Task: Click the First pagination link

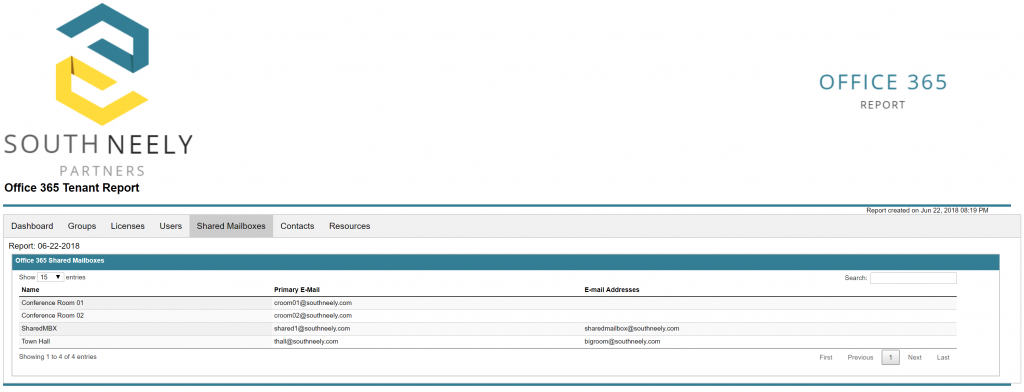Action: [x=826, y=357]
